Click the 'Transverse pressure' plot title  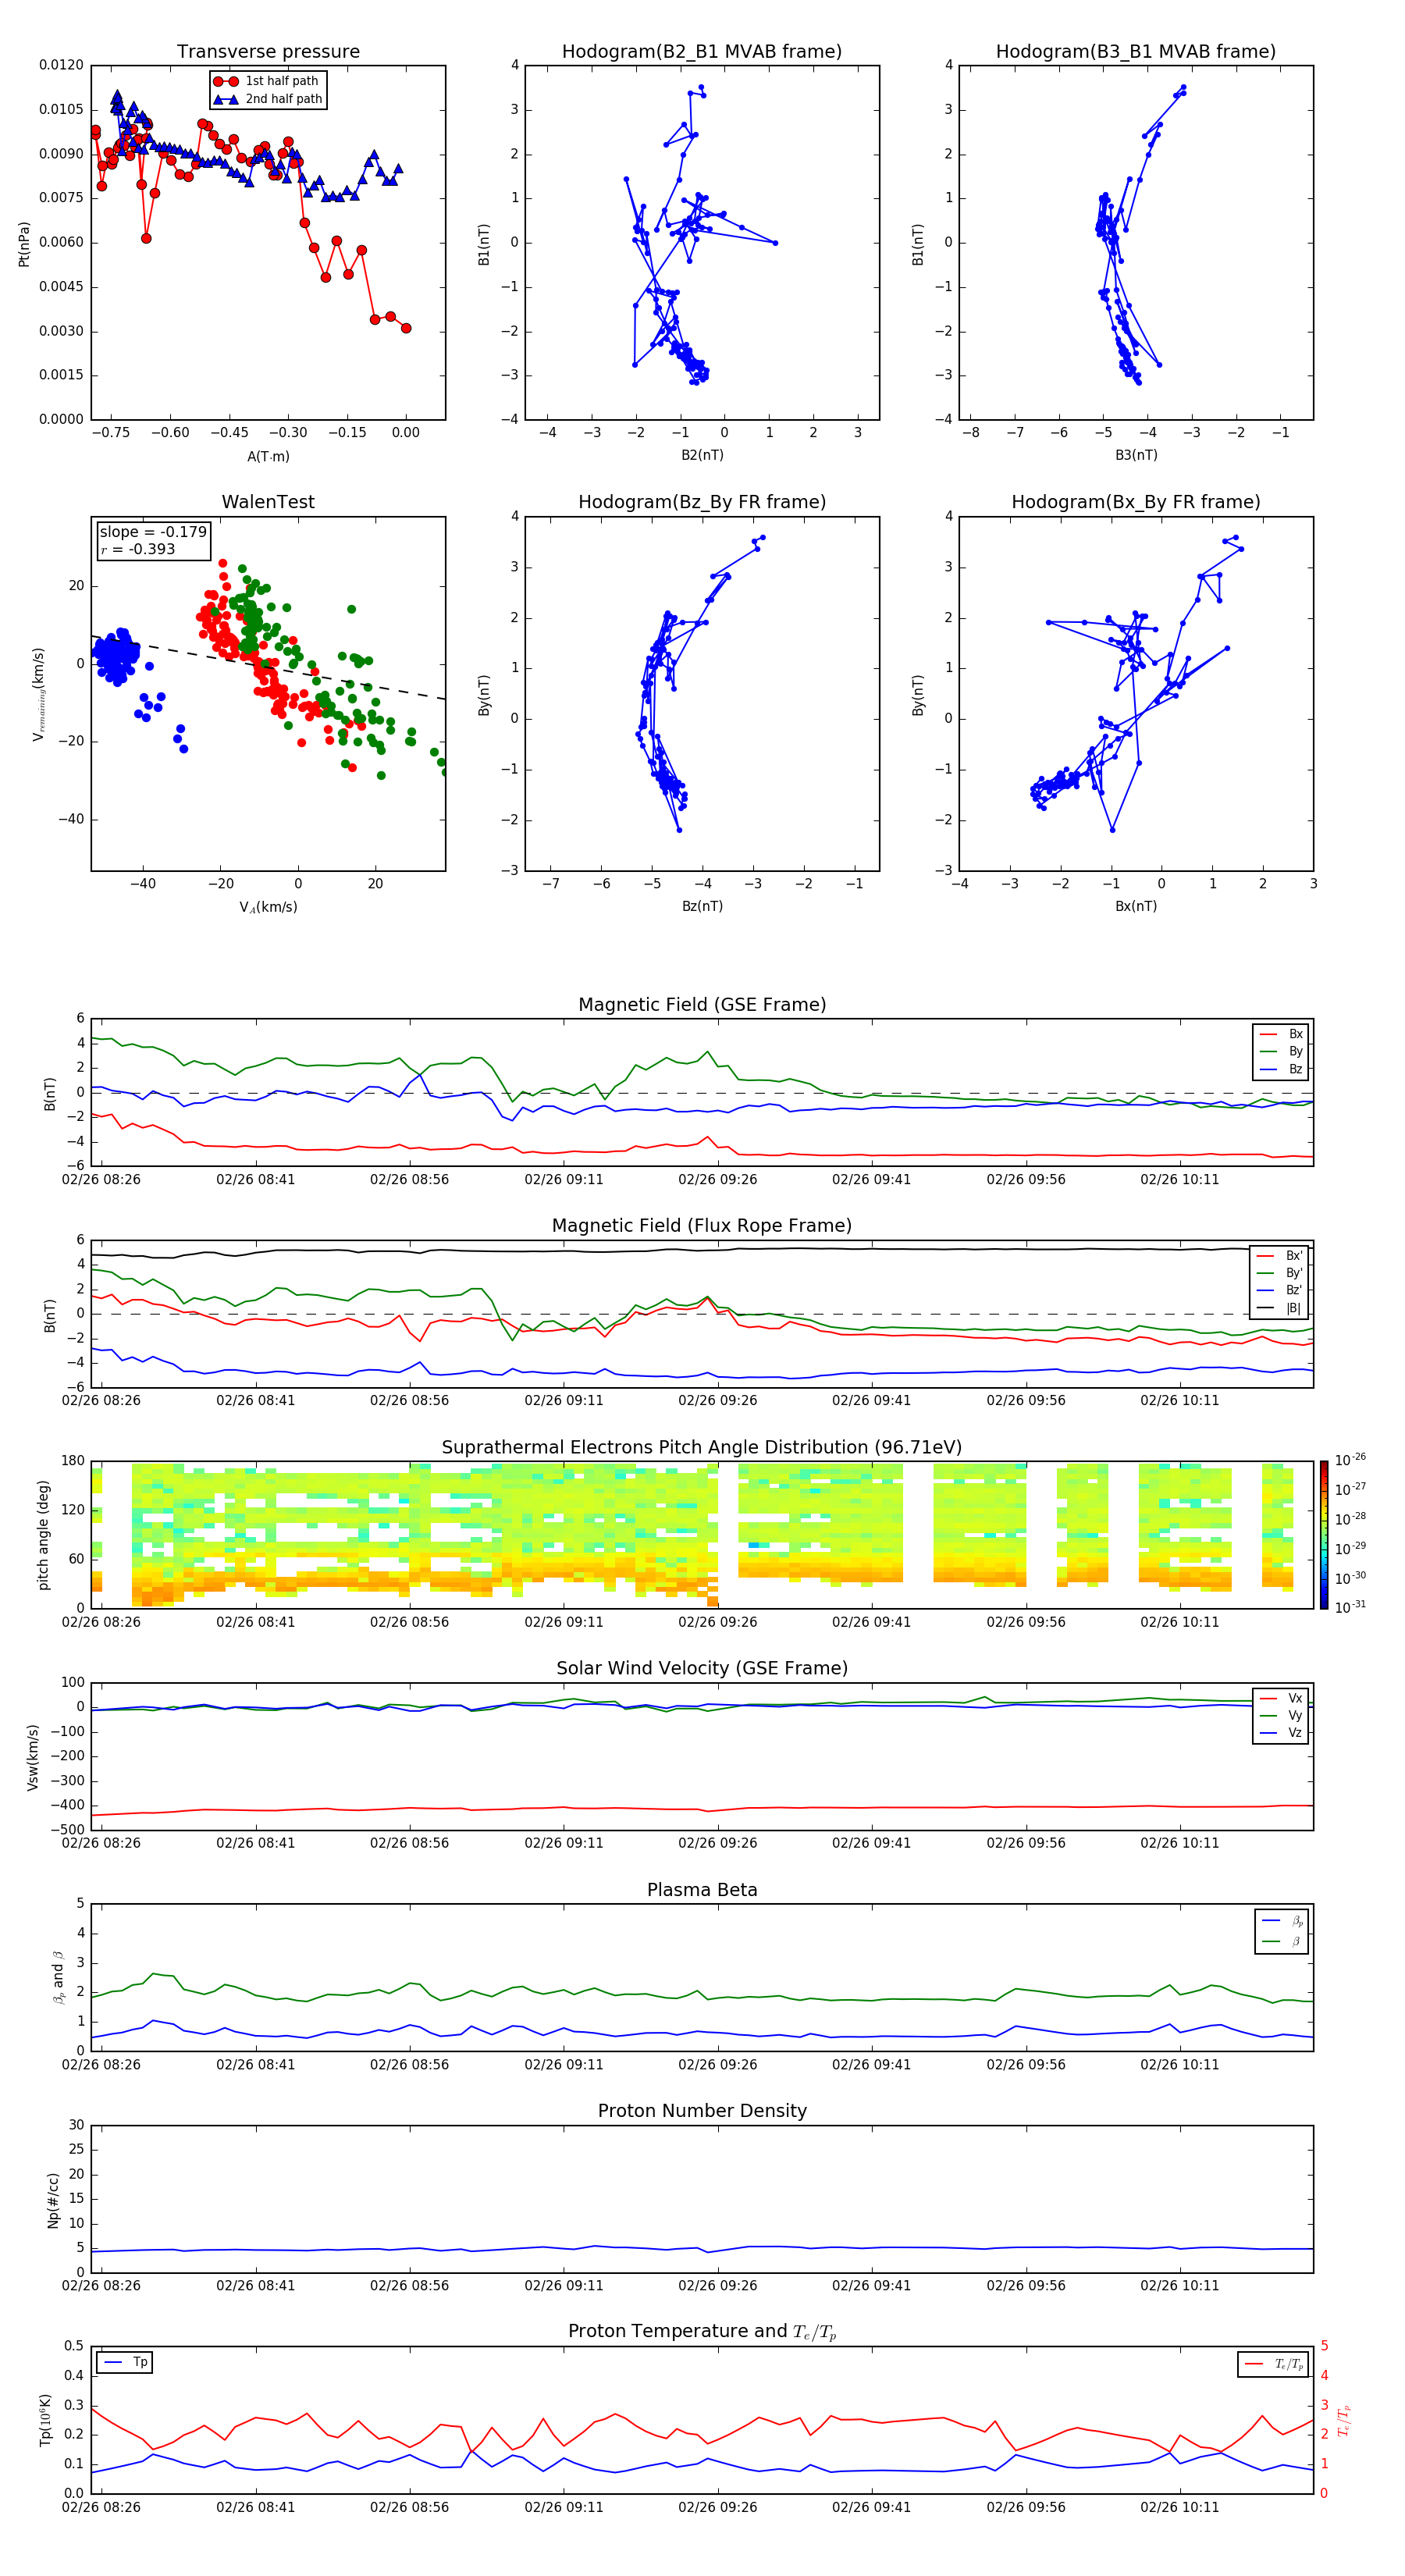(x=268, y=52)
